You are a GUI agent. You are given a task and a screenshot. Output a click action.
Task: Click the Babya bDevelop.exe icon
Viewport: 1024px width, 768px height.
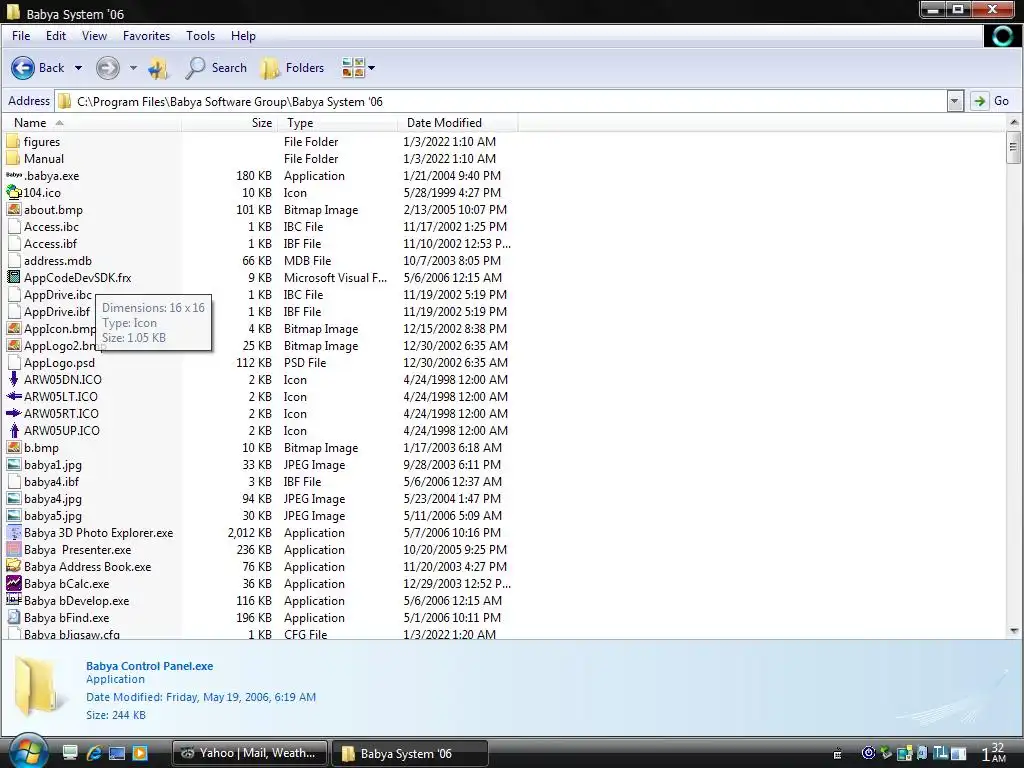13,600
